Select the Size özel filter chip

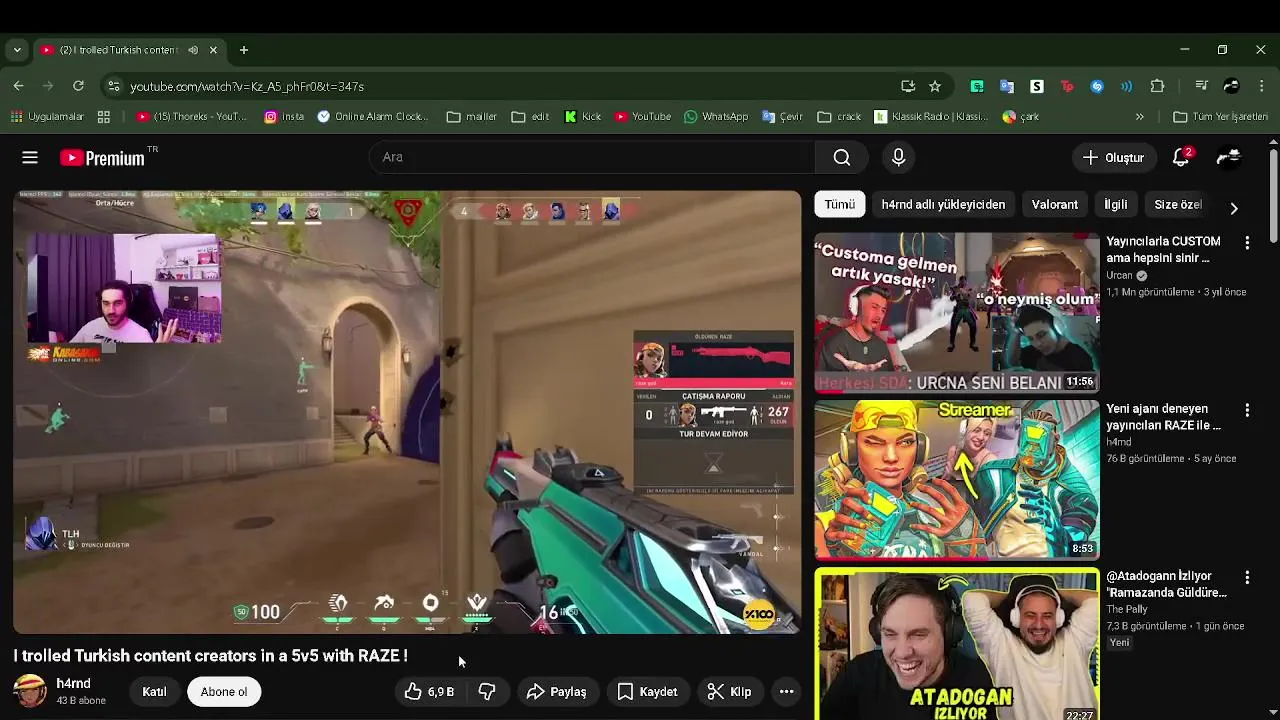coord(1178,204)
